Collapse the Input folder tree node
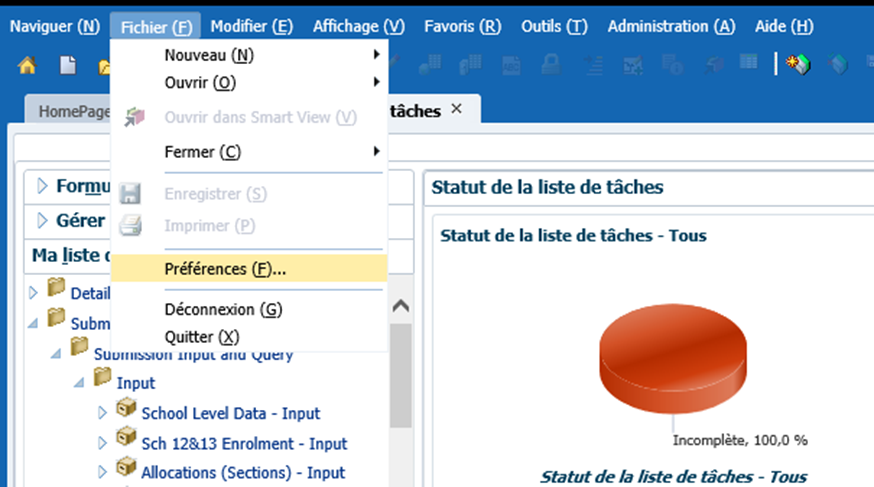 tap(78, 383)
